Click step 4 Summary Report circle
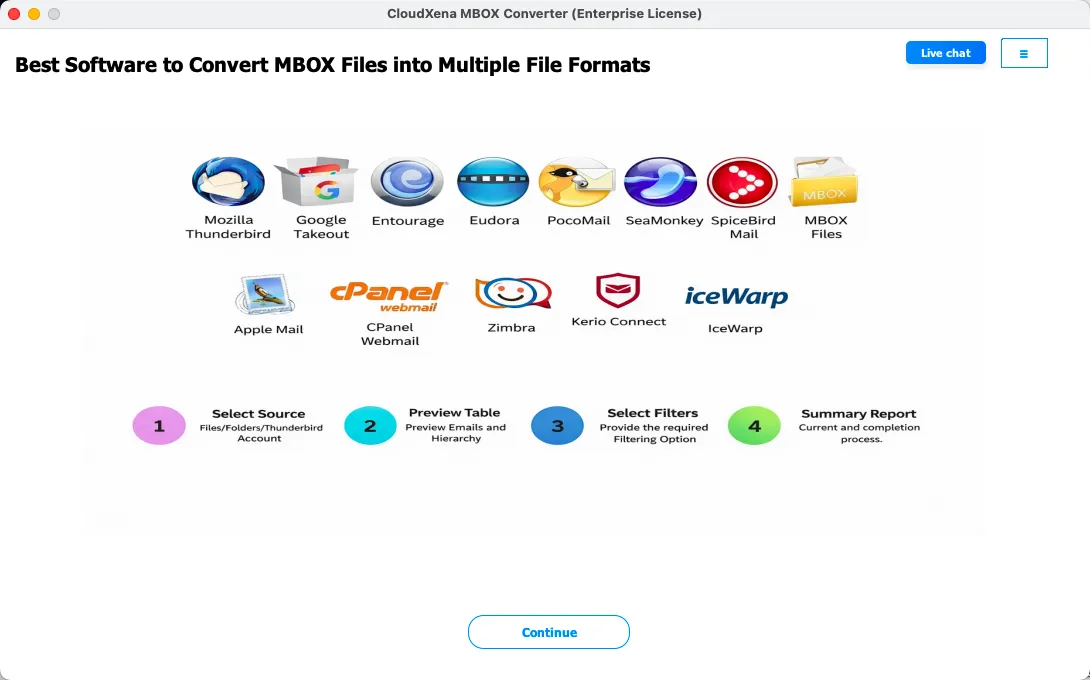 [754, 426]
